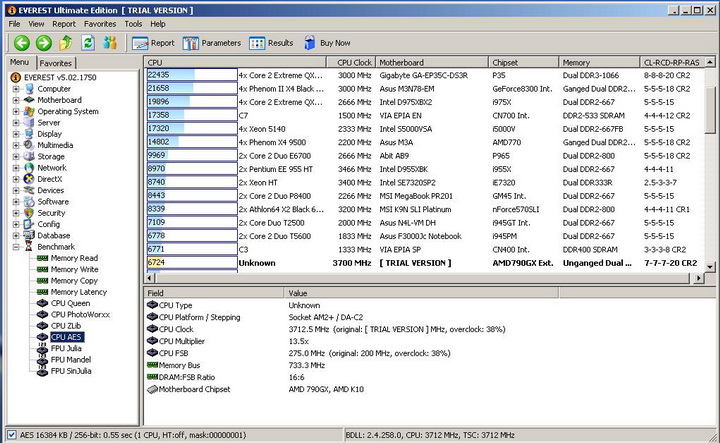720x443 pixels.
Task: Expand the Display tree node
Action: pyautogui.click(x=16, y=134)
